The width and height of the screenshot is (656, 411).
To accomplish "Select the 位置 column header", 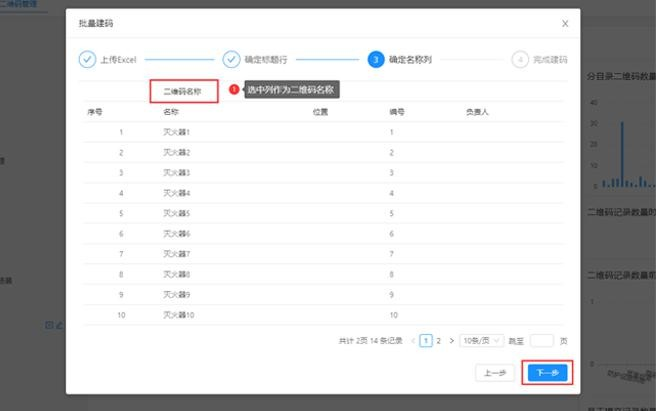I will (x=320, y=112).
